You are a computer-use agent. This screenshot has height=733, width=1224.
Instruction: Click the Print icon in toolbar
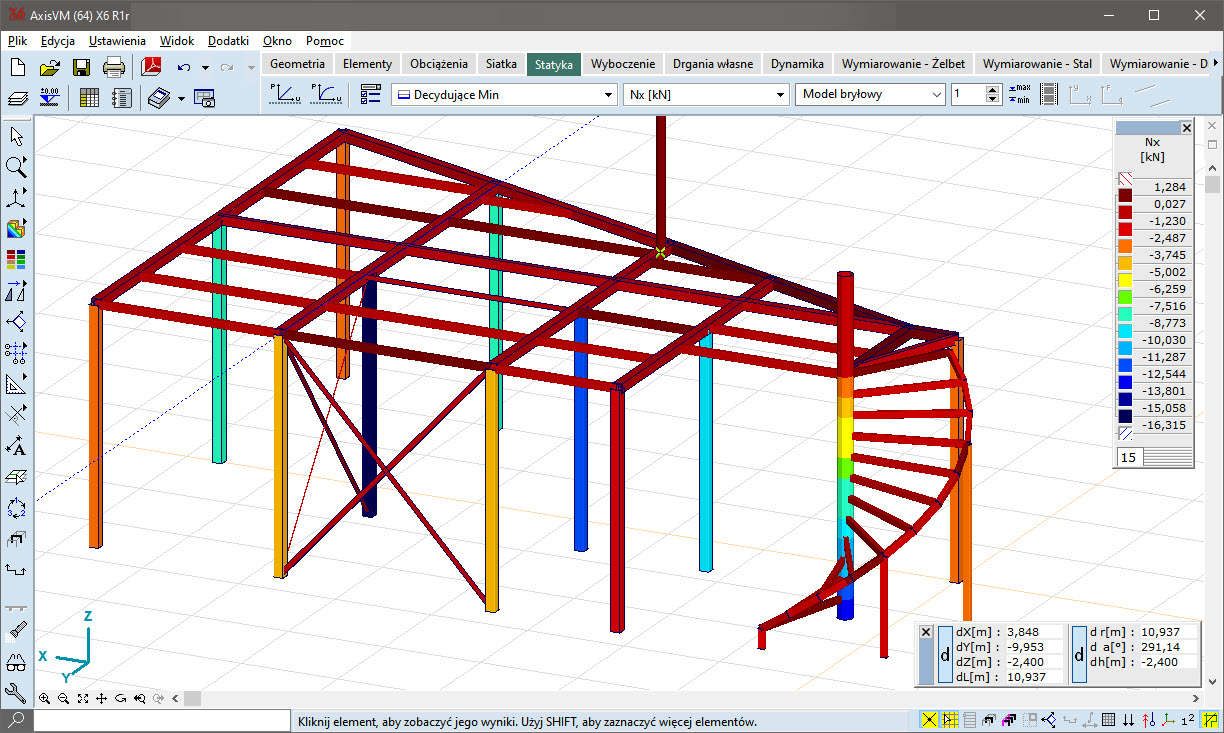pos(114,67)
